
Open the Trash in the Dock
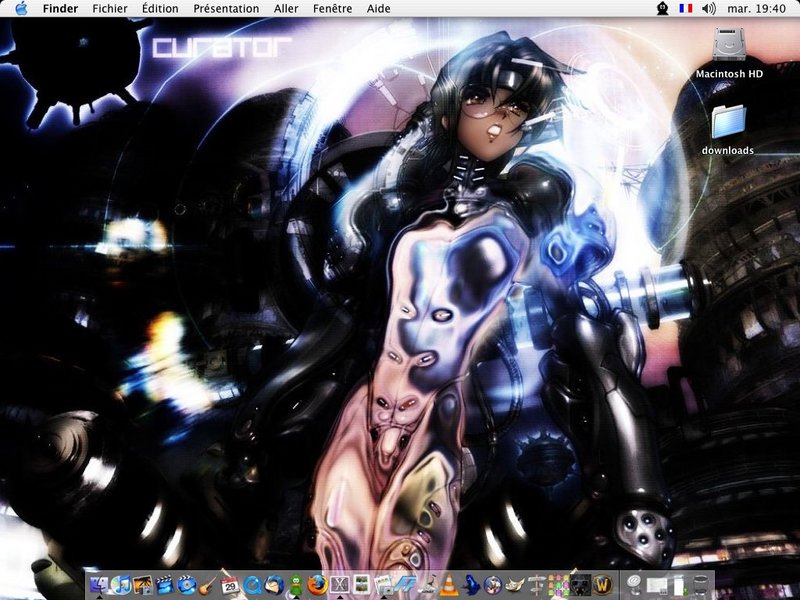point(701,585)
